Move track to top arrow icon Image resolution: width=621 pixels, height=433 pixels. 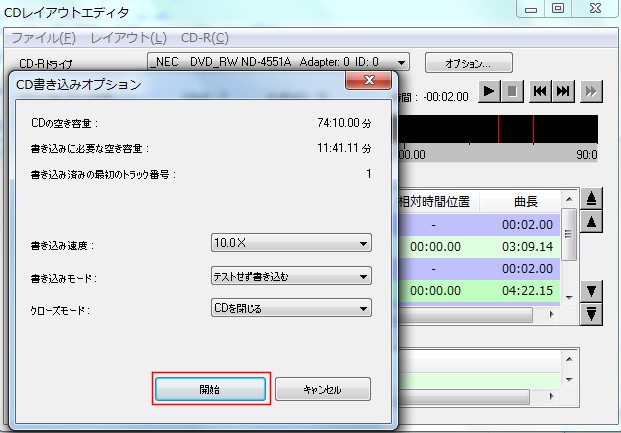[x=592, y=199]
